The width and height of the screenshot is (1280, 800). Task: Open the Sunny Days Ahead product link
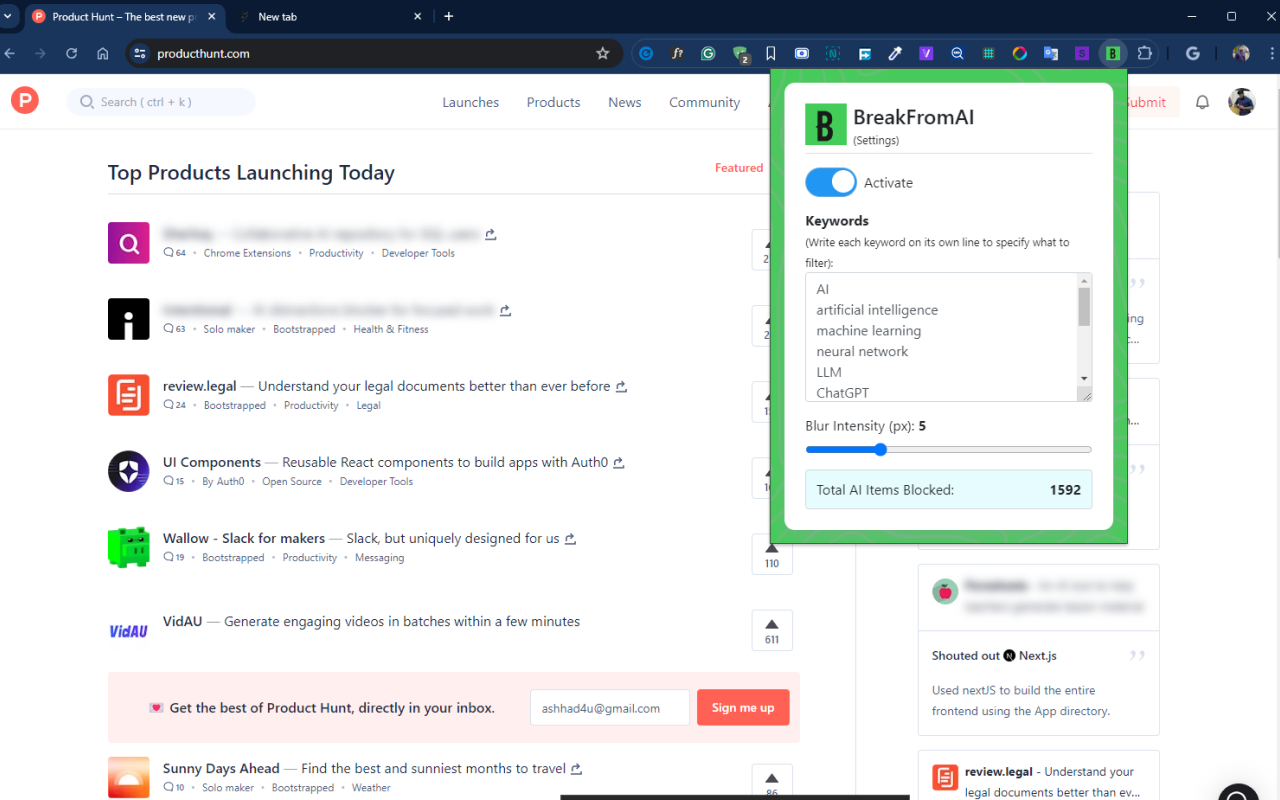(221, 768)
